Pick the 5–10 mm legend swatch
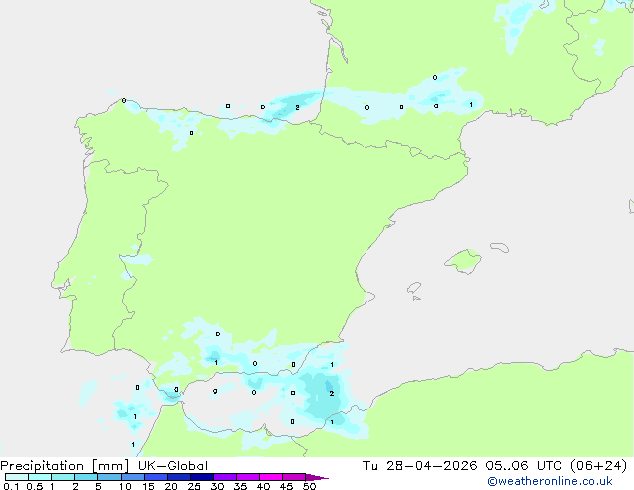 tap(109, 477)
